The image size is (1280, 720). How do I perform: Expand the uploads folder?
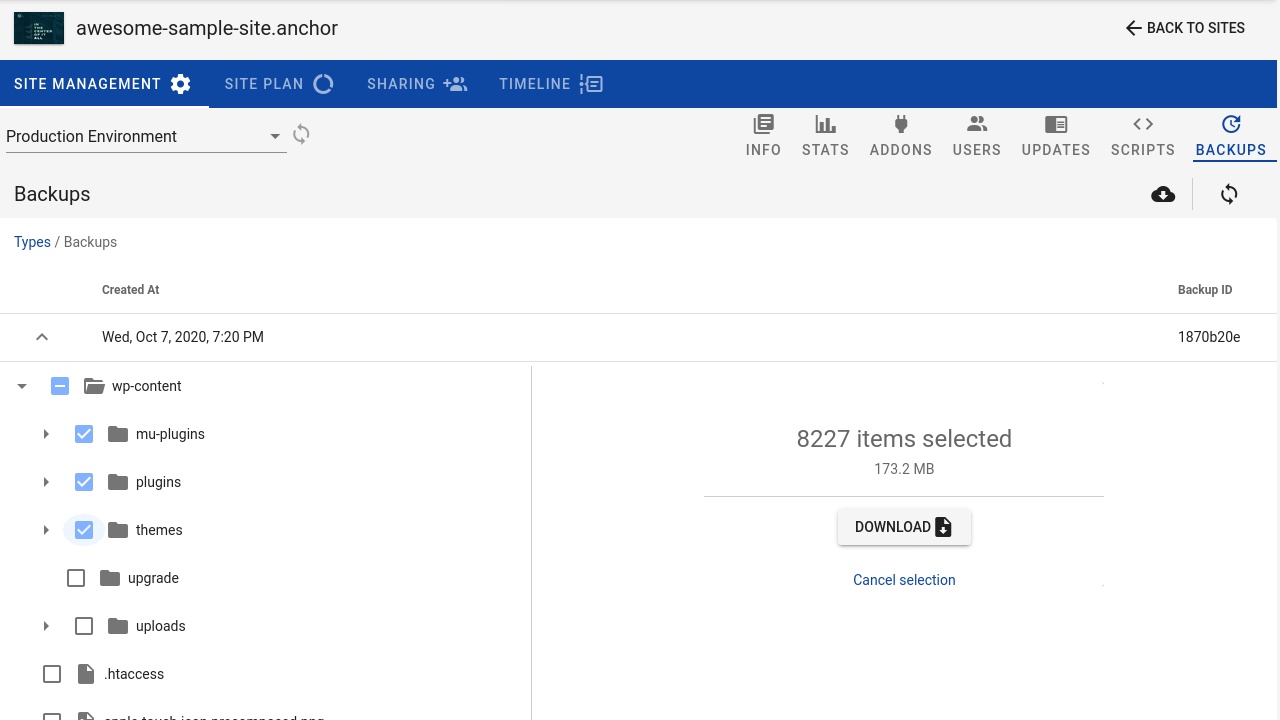pyautogui.click(x=46, y=626)
